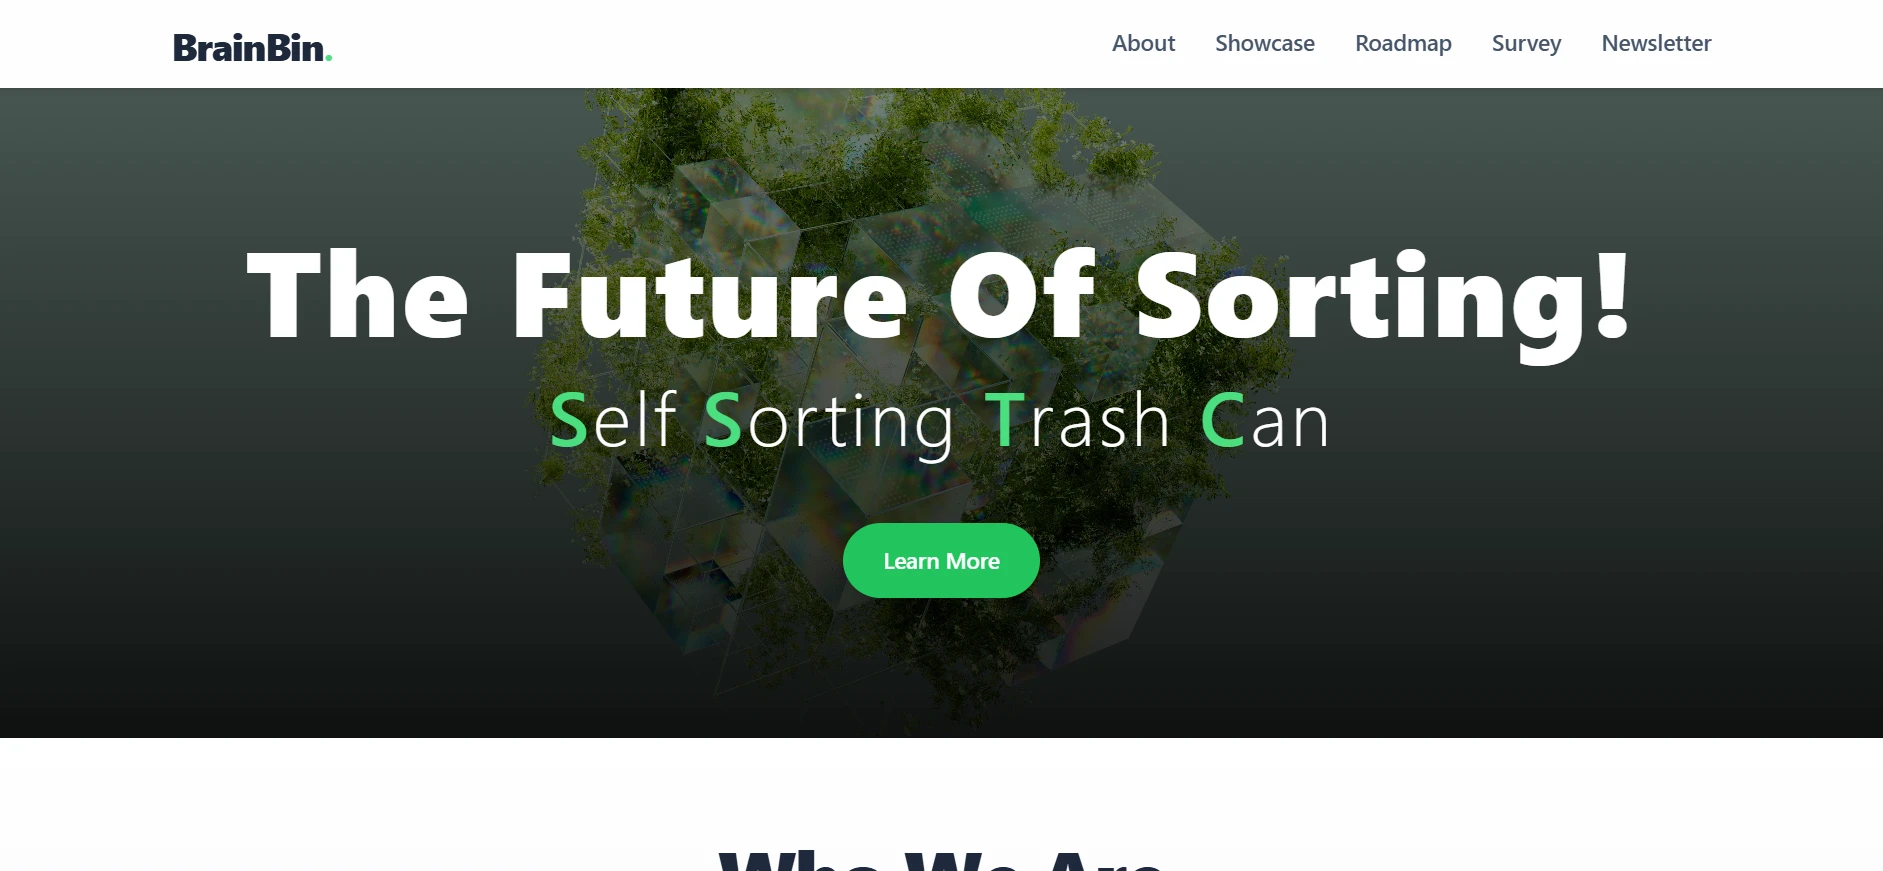Viewport: 1883px width, 871px height.
Task: Click the green letter S in "Self"
Action: [568, 420]
